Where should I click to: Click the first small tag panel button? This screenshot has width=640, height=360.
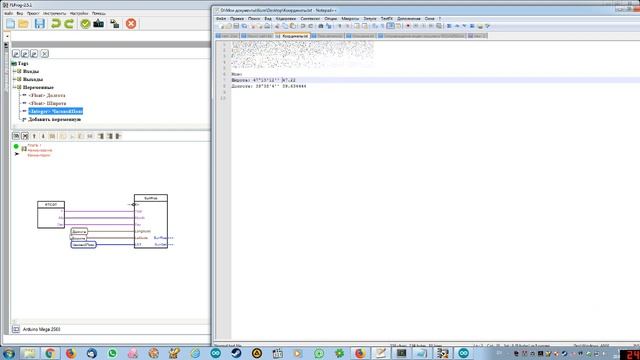[16, 53]
